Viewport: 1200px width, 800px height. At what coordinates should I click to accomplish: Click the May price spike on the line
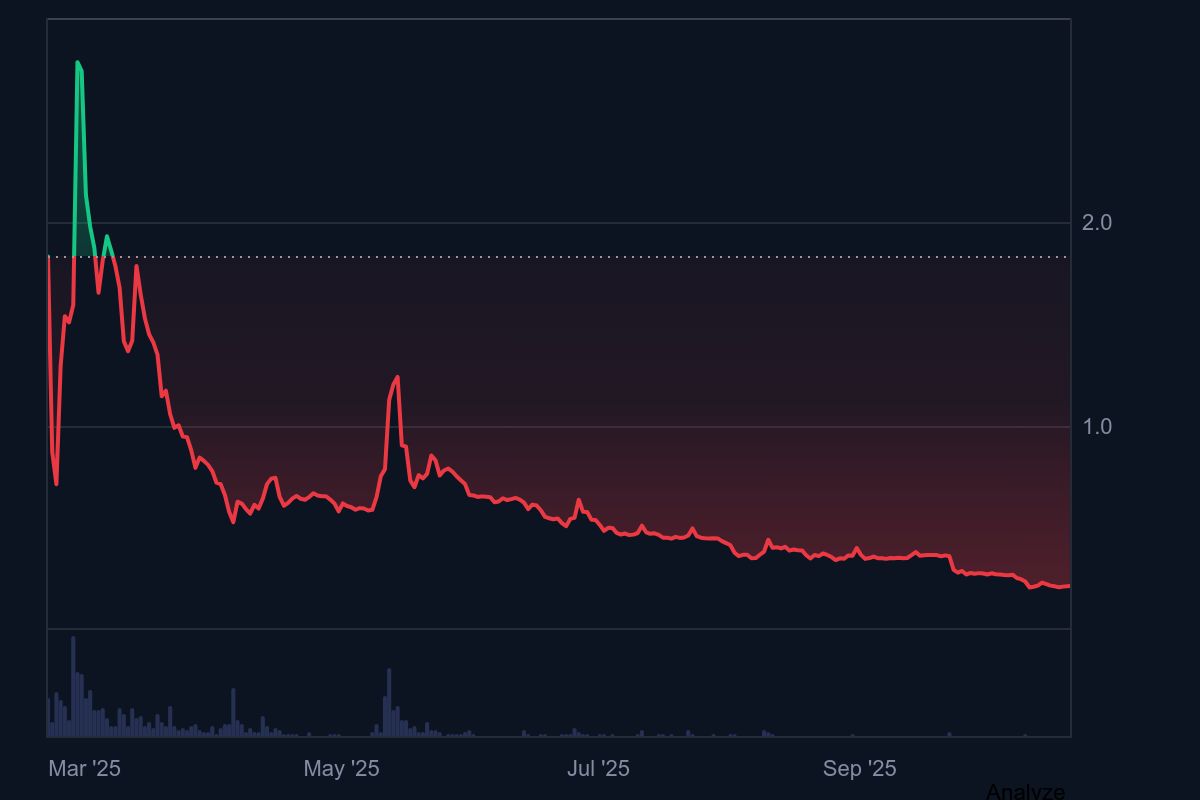[x=397, y=378]
